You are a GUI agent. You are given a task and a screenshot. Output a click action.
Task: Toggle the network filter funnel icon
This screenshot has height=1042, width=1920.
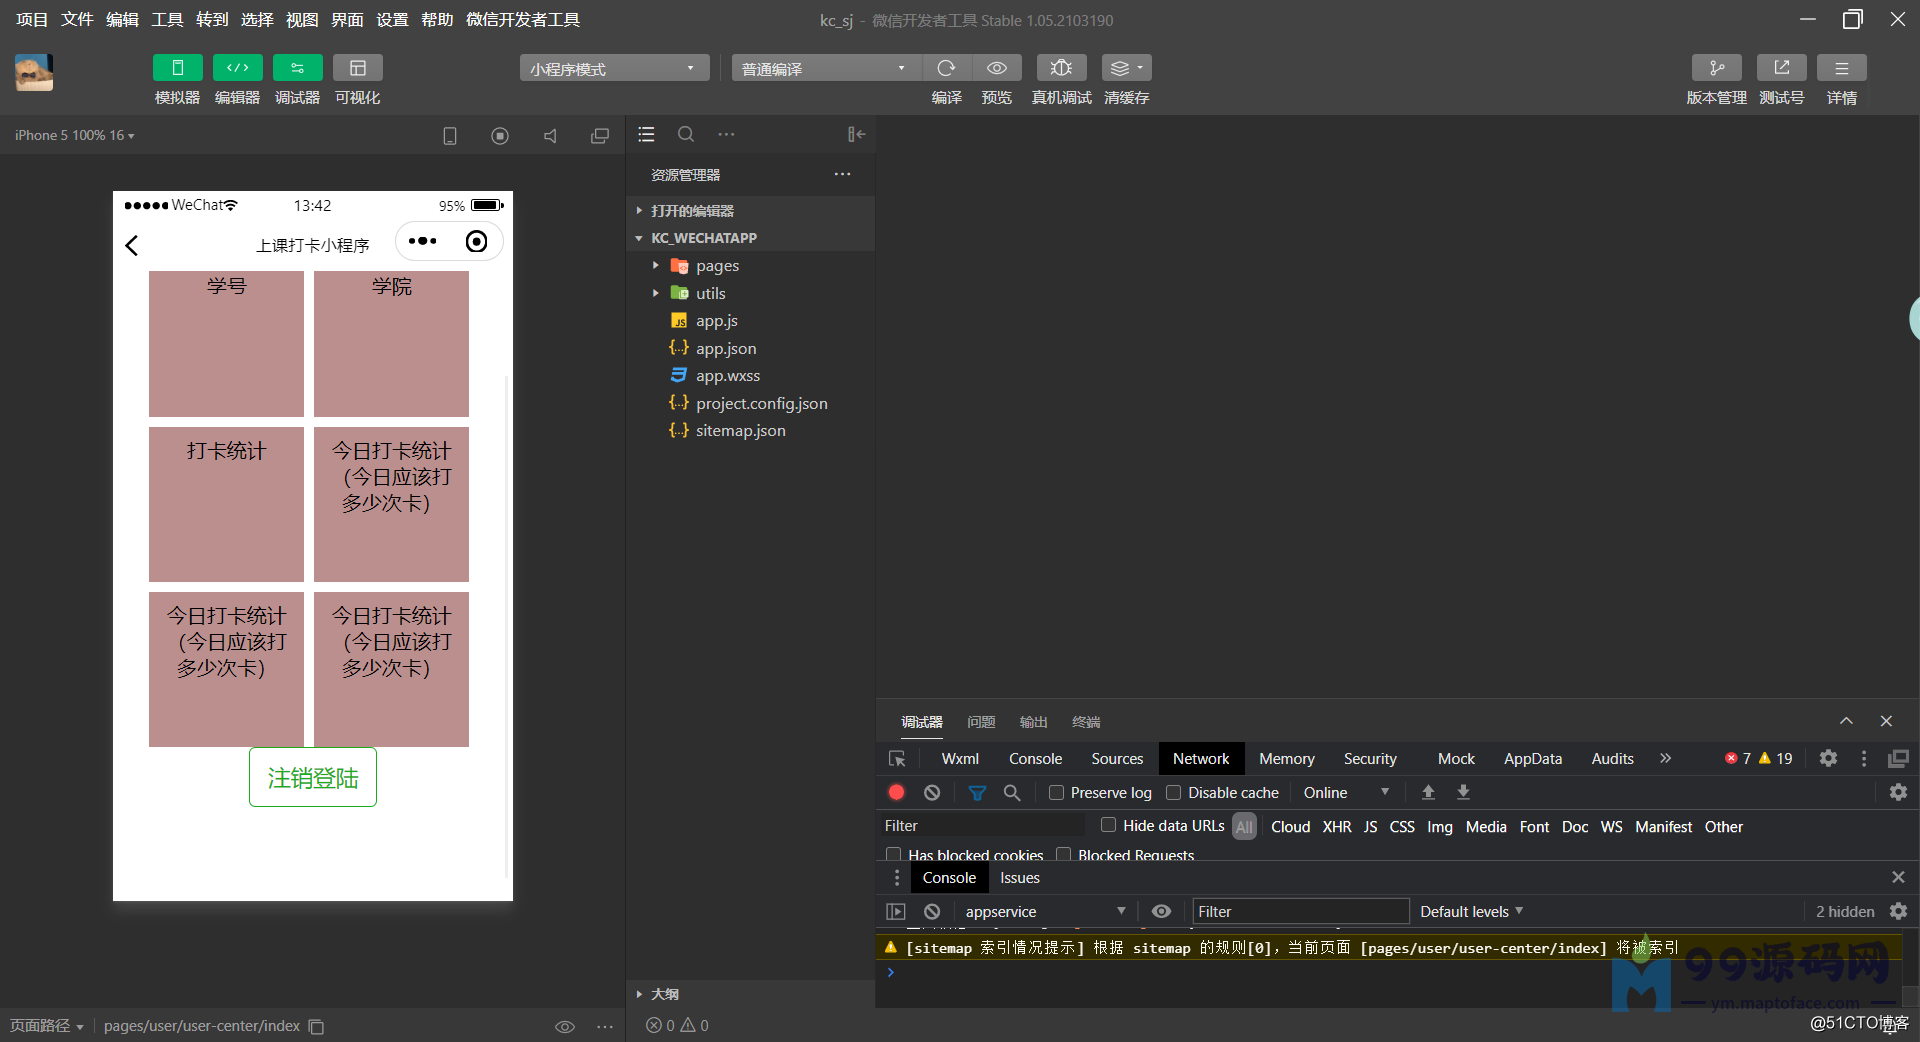977,792
